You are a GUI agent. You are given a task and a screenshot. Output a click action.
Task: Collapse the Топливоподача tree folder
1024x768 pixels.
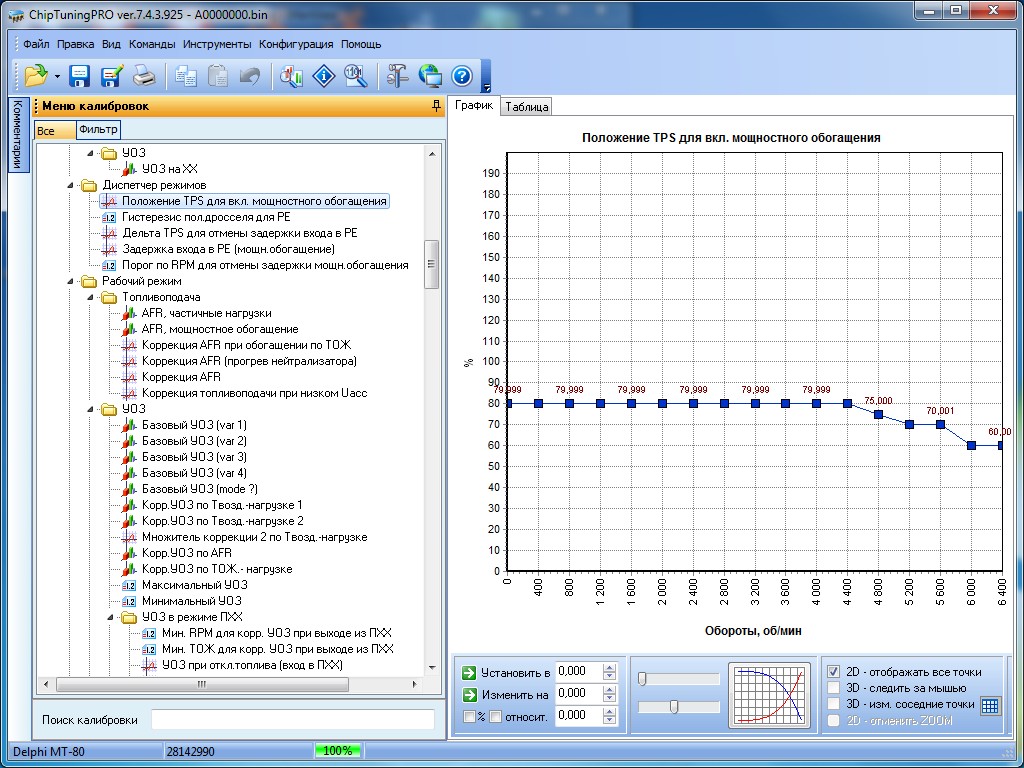coord(89,297)
